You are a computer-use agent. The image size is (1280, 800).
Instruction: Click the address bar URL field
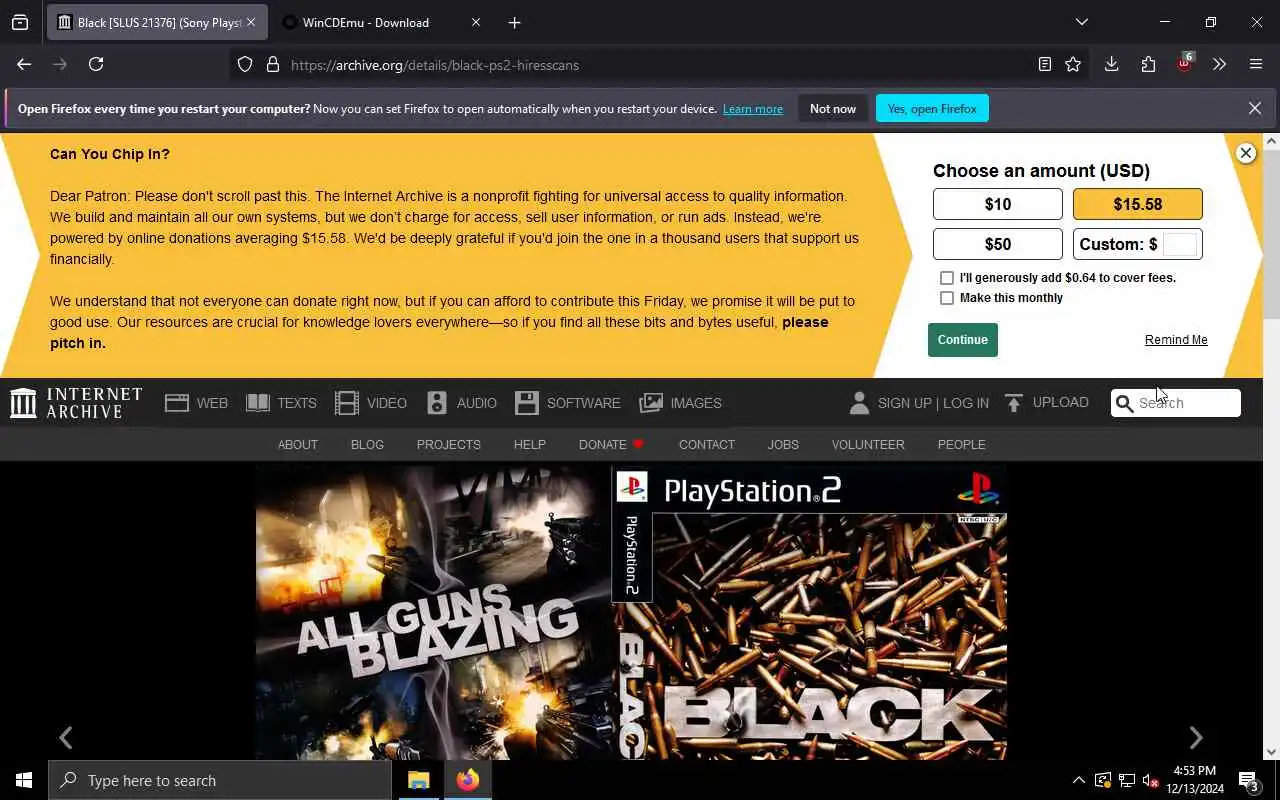(x=660, y=65)
